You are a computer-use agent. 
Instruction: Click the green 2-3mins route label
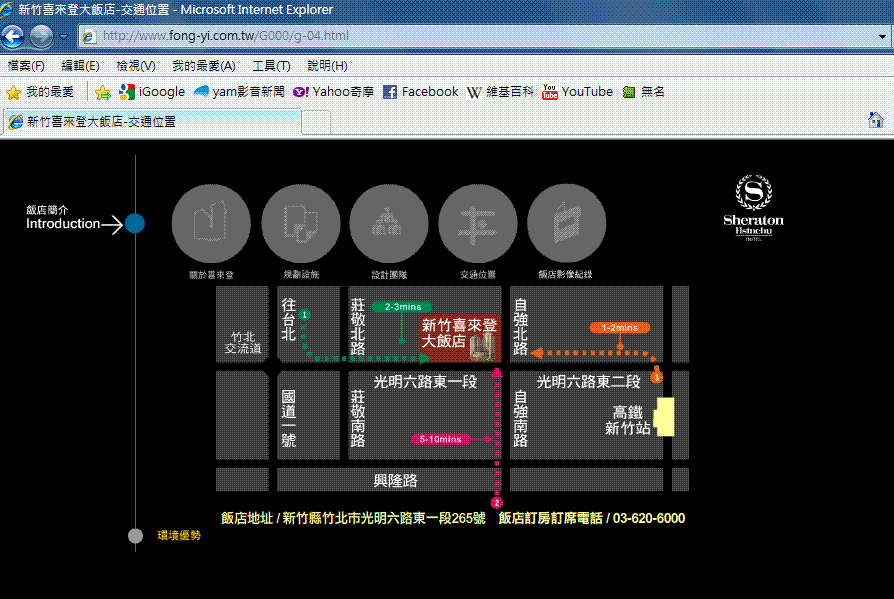[402, 307]
